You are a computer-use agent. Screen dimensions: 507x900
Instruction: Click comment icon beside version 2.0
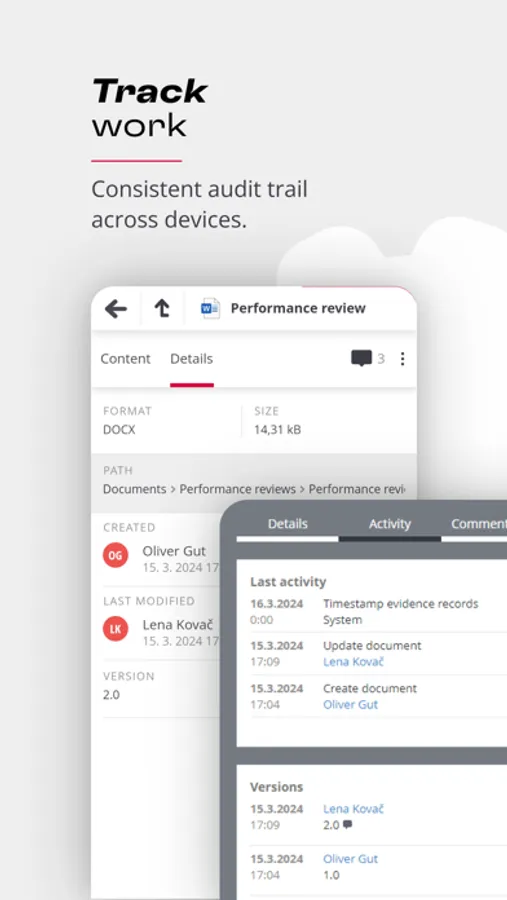click(347, 825)
